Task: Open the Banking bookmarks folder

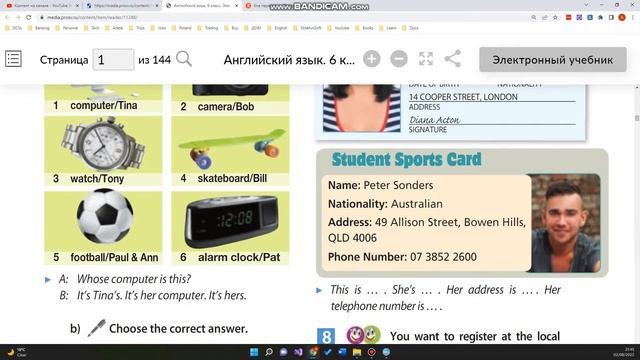Action: coord(39,28)
